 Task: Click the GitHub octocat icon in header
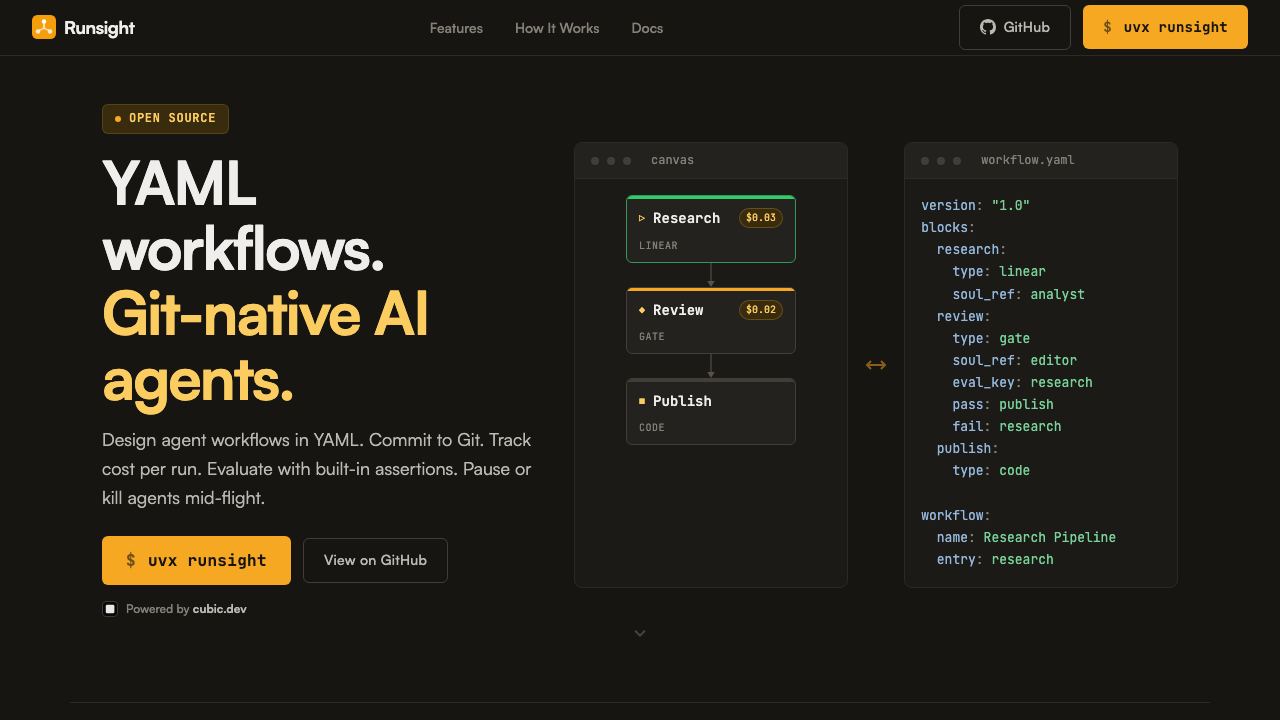[988, 27]
